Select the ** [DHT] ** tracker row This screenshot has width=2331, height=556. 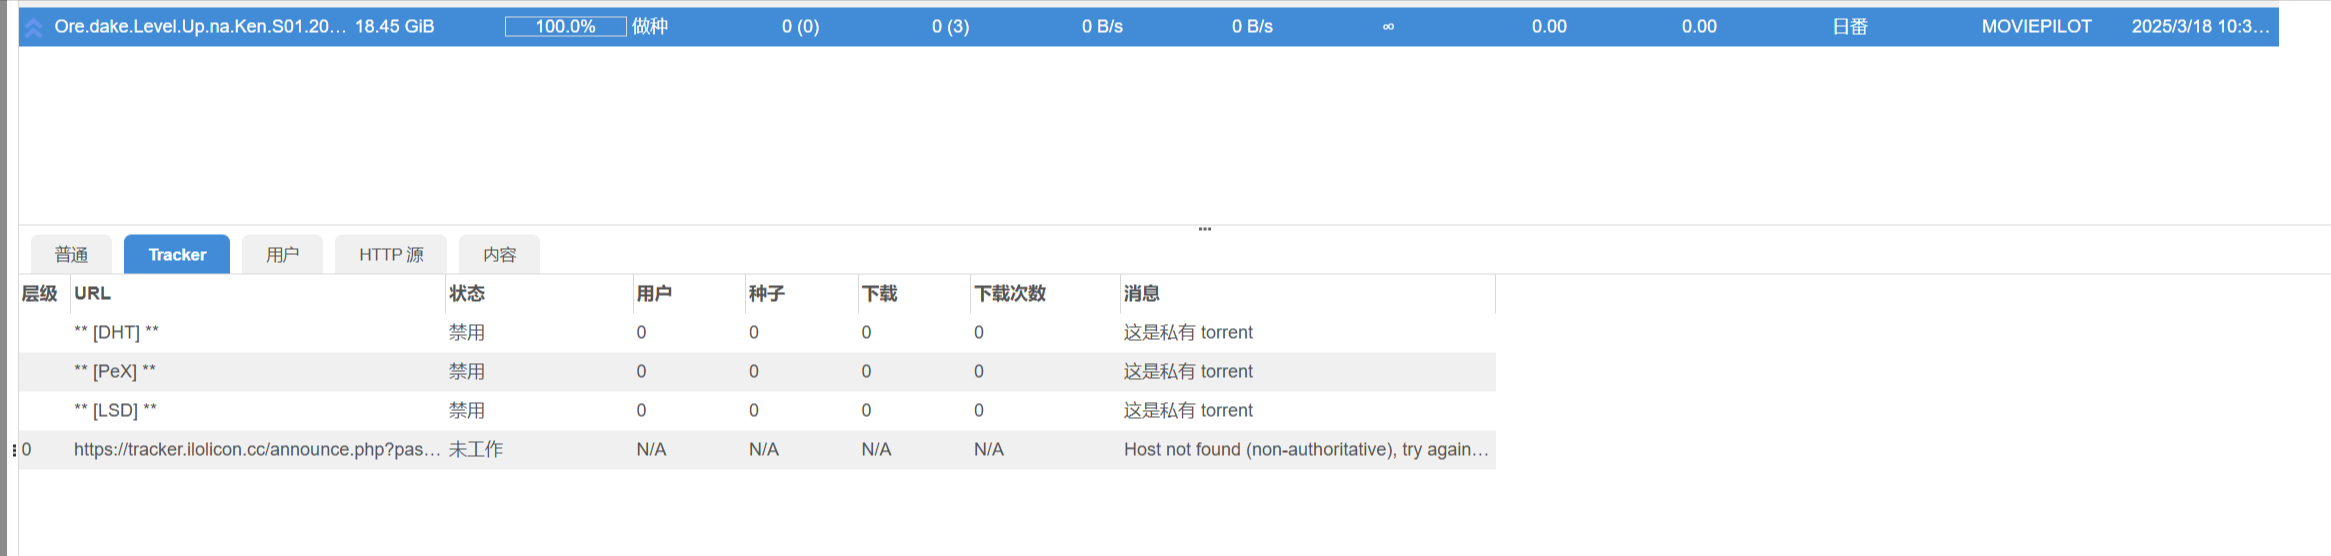click(757, 332)
